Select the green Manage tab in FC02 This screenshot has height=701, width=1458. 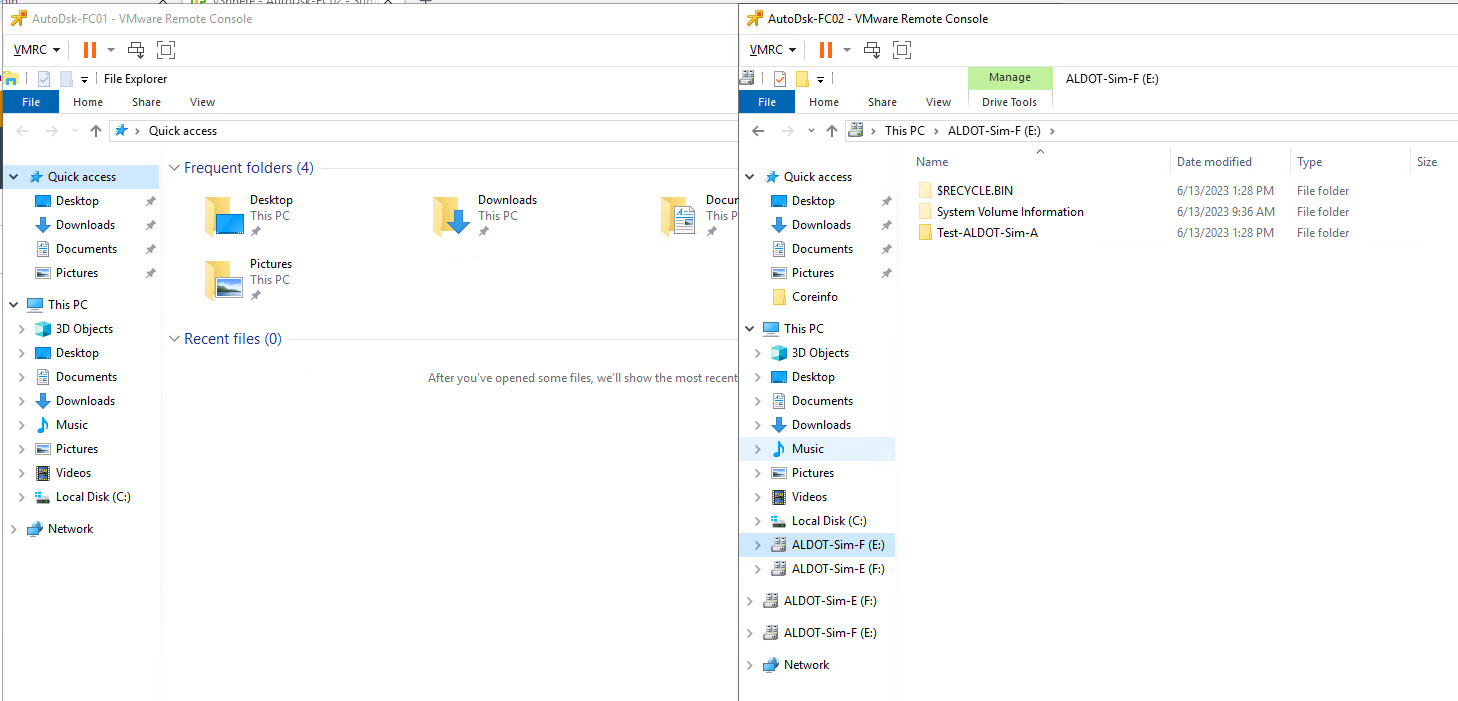1010,78
